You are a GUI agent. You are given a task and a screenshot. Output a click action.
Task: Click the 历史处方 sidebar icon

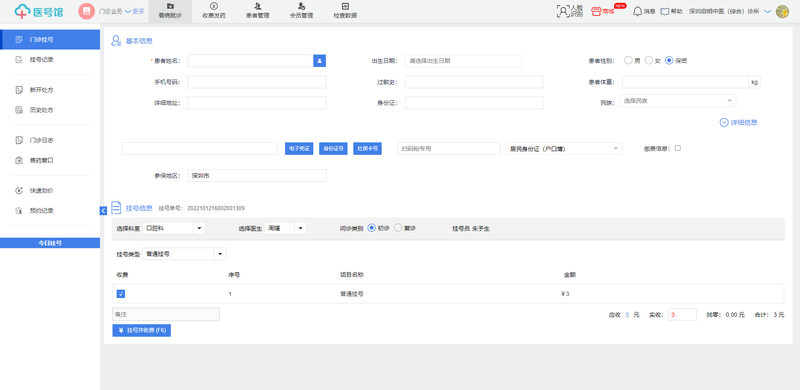pyautogui.click(x=19, y=110)
